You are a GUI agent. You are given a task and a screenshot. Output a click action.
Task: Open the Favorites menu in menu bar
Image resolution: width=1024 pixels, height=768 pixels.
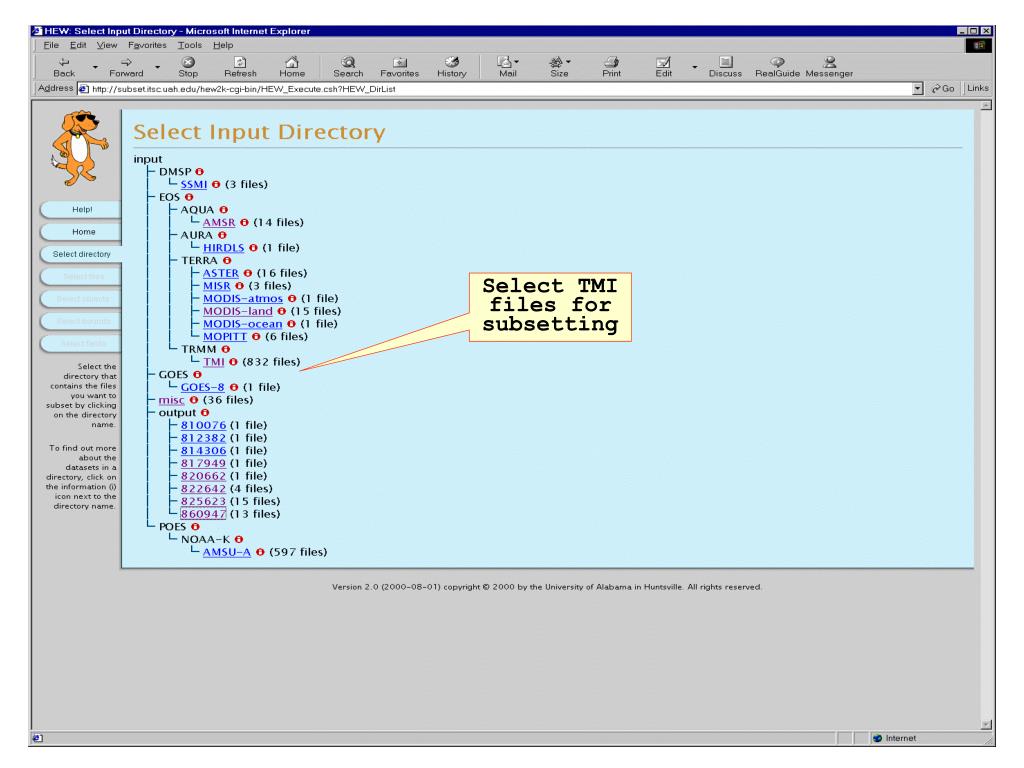(x=147, y=46)
